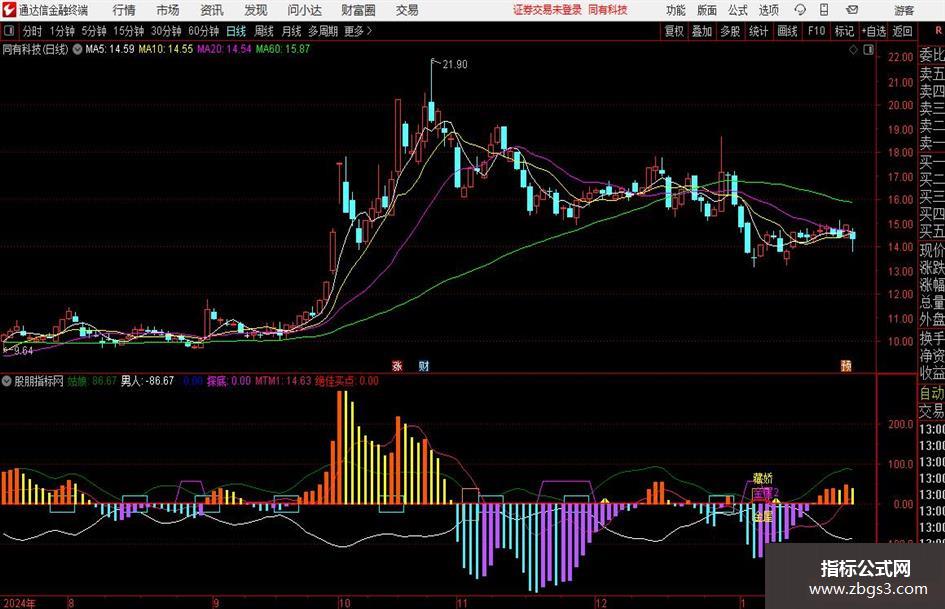Image resolution: width=945 pixels, height=609 pixels.
Task: Expand the 更多 period options
Action: point(359,31)
